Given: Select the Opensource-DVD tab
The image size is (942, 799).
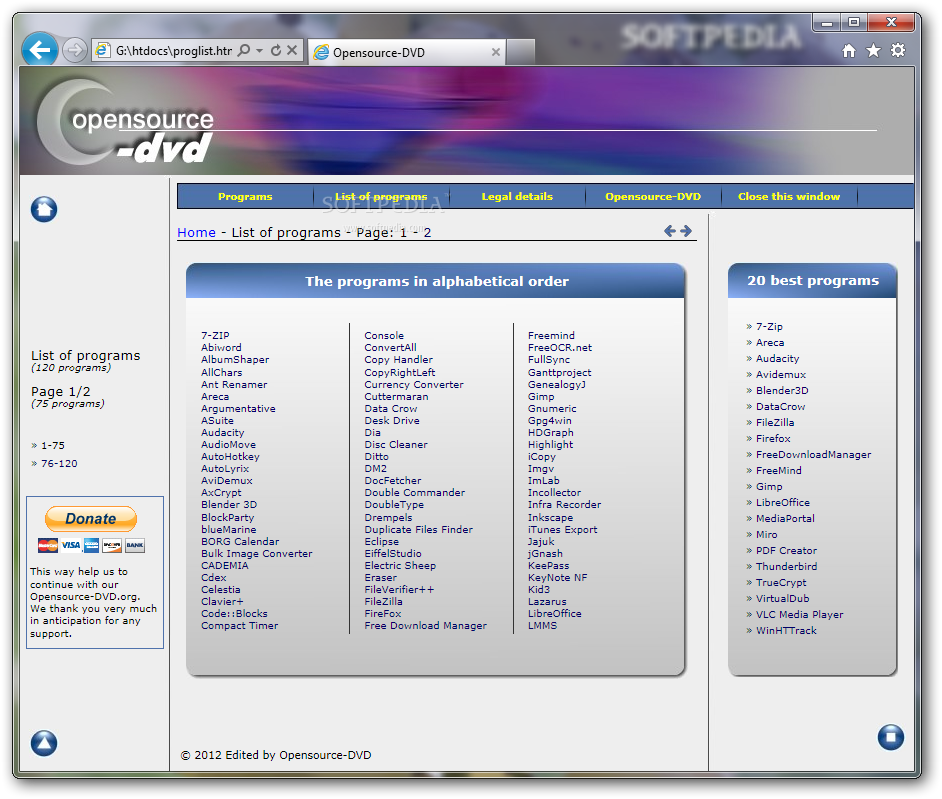Looking at the screenshot, I should [x=407, y=52].
